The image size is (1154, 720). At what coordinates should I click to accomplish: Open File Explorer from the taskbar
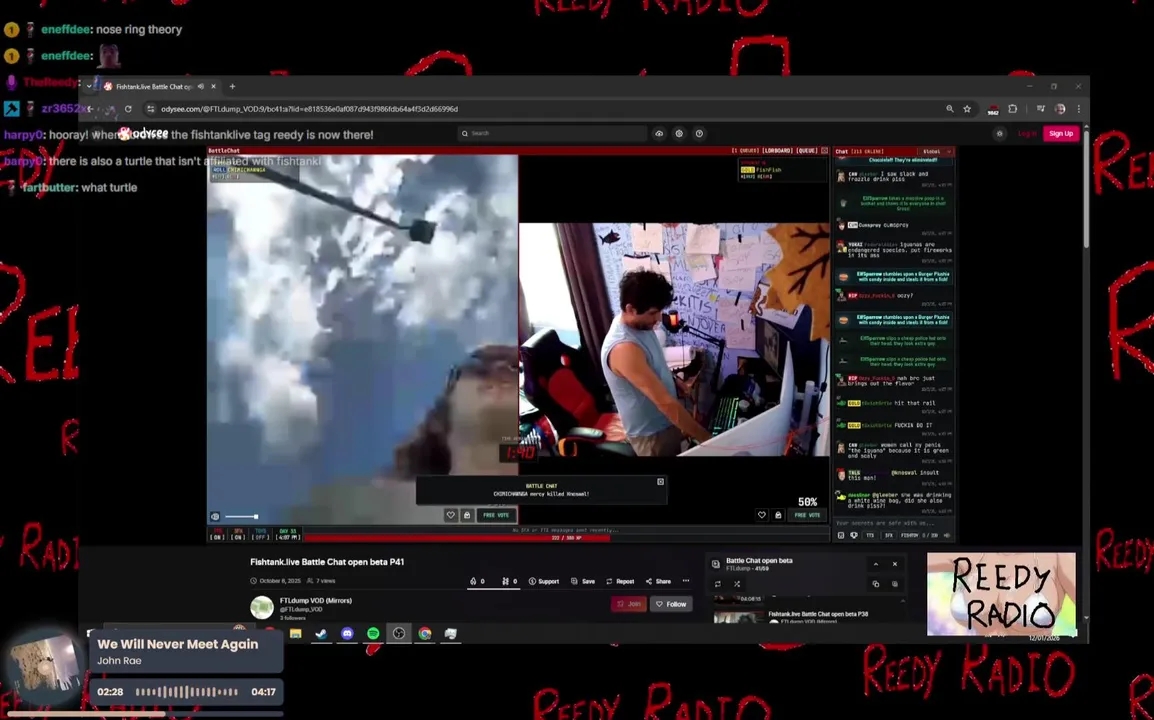[296, 633]
